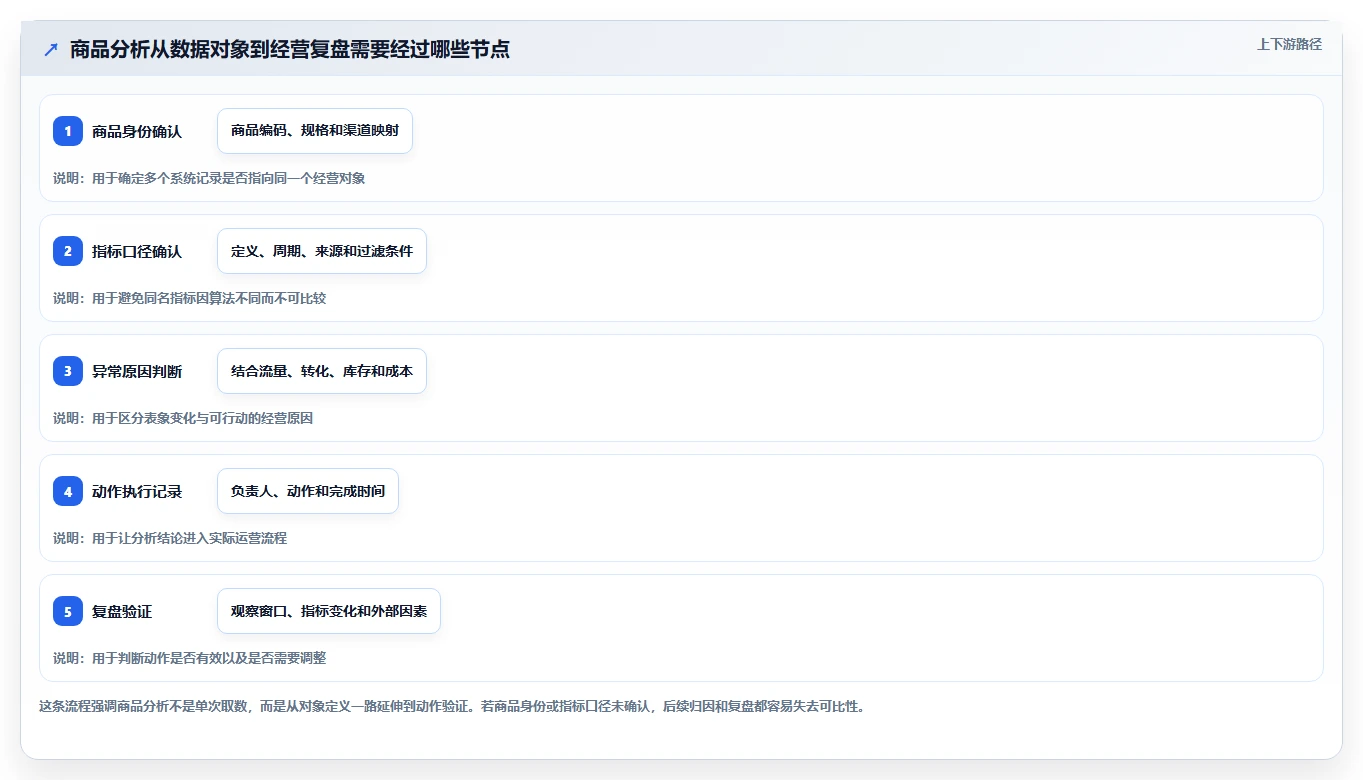1363x780 pixels.
Task: Select the 负责人、动作和完成时间 chip
Action: click(308, 491)
